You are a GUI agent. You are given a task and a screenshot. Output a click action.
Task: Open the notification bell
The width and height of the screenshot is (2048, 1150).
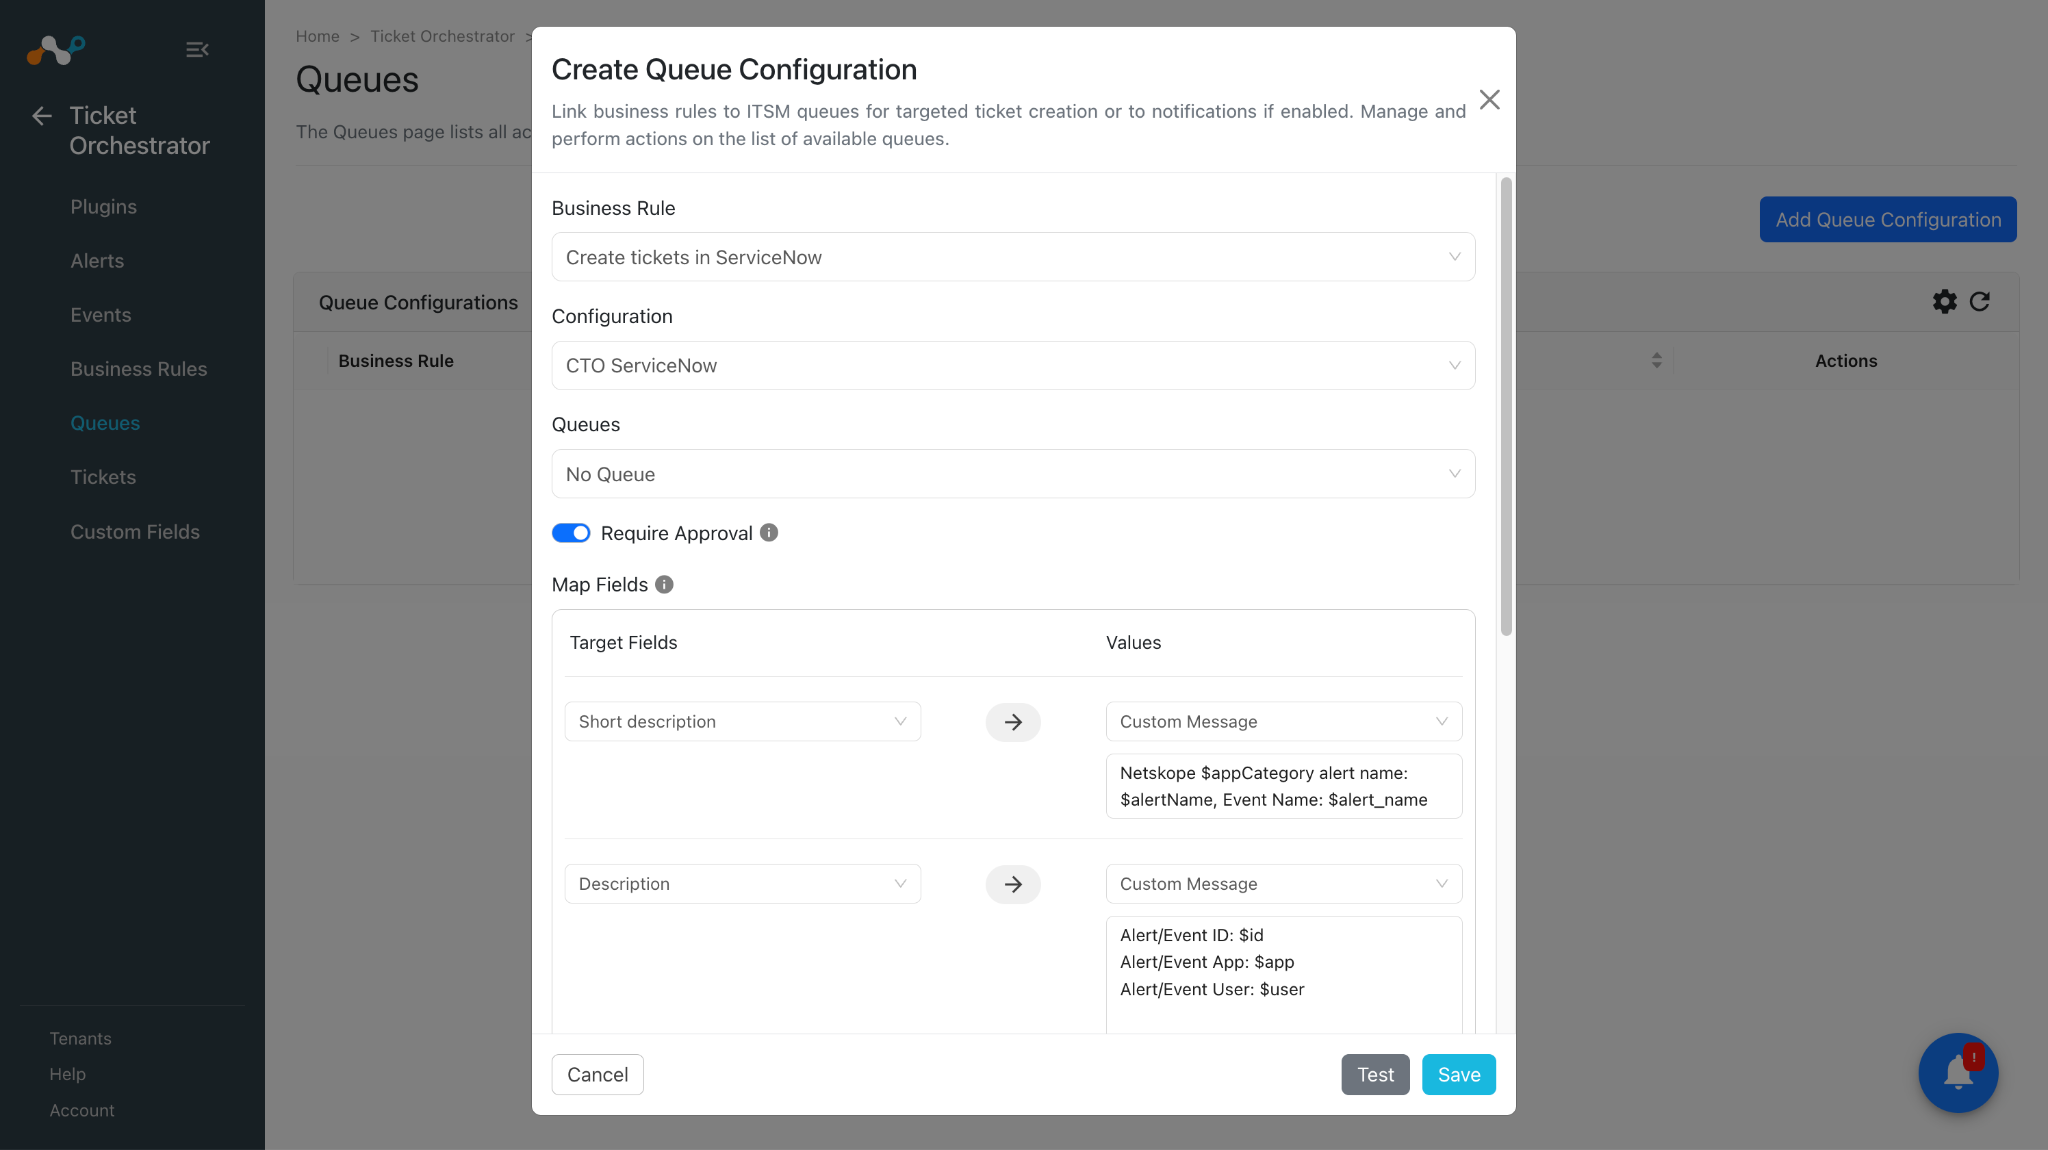coord(1958,1073)
